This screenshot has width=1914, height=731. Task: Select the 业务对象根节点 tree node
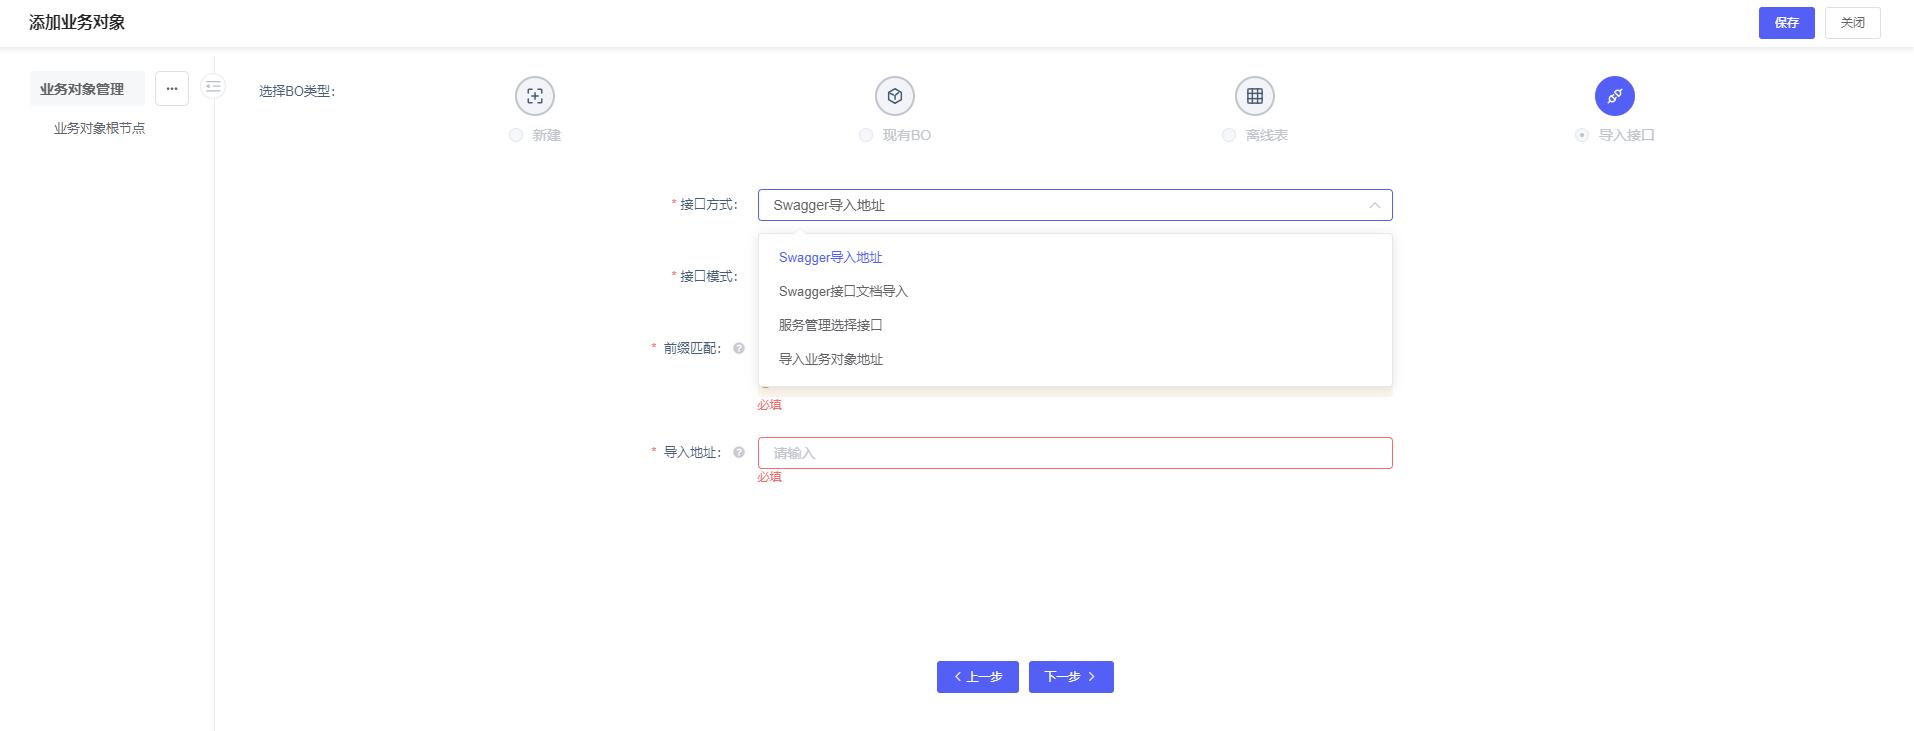coord(99,128)
